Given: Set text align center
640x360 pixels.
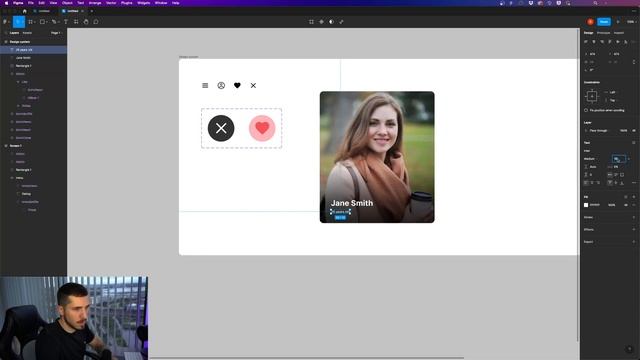Looking at the screenshot, I should pos(592,182).
